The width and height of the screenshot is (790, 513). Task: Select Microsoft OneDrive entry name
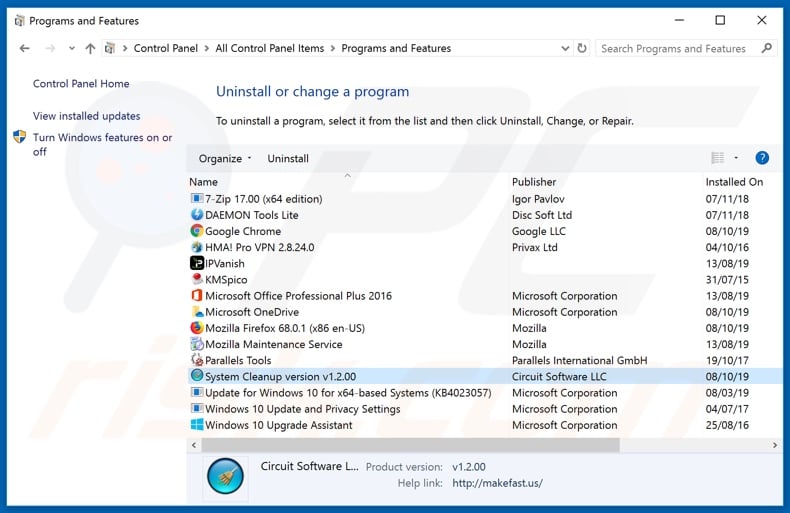[x=252, y=312]
